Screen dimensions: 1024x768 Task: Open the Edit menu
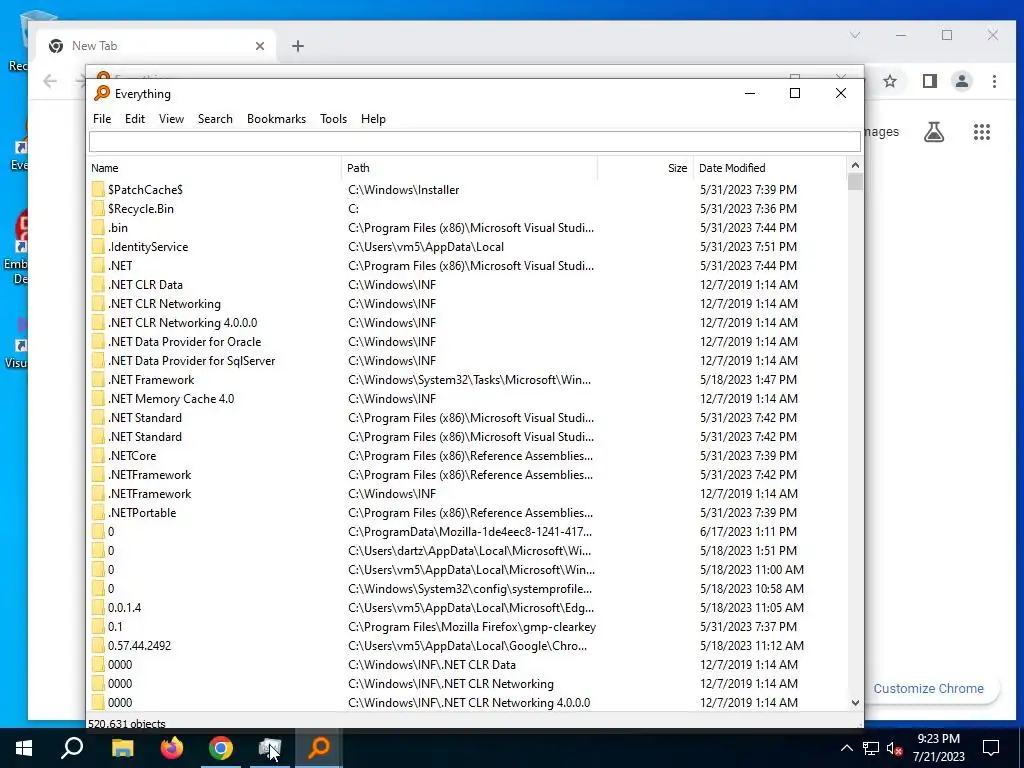click(135, 119)
